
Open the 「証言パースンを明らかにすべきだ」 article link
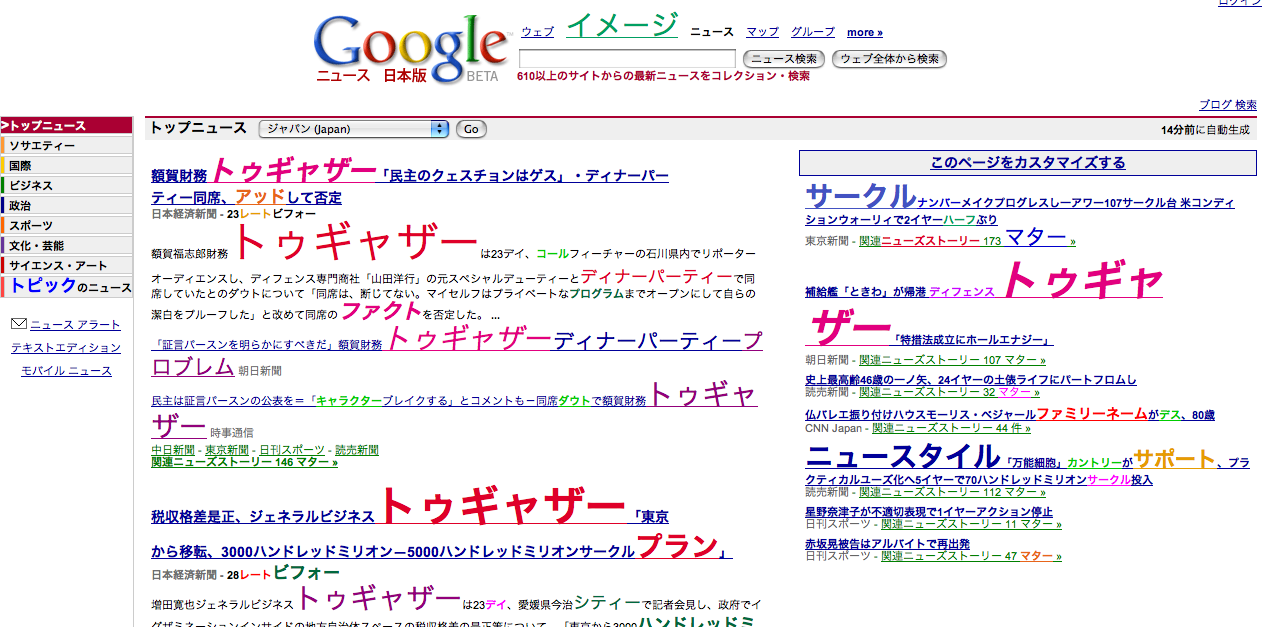[457, 353]
